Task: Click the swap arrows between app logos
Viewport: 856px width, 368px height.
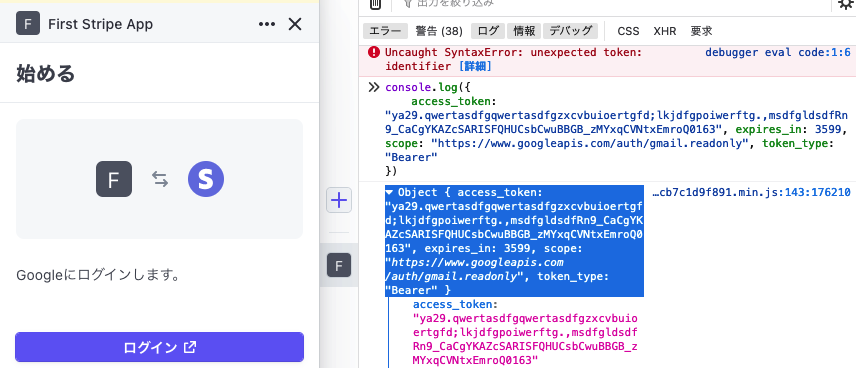Action: (160, 179)
